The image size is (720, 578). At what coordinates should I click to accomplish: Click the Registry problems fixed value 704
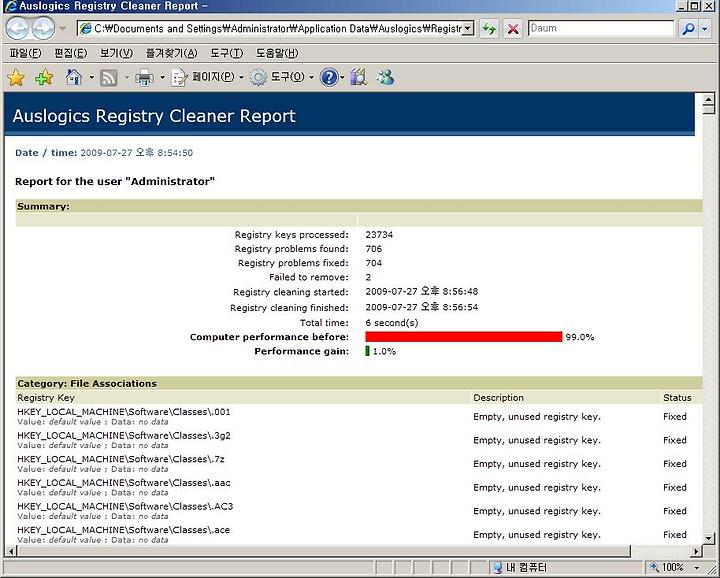click(373, 263)
